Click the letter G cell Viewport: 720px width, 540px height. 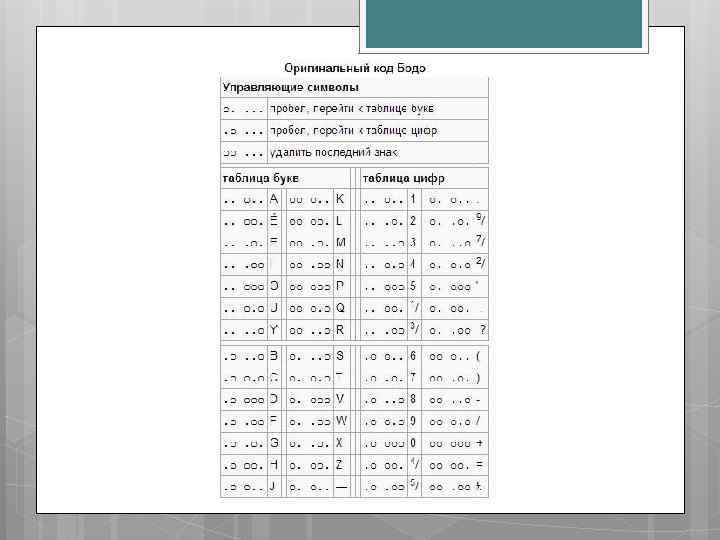click(x=274, y=443)
